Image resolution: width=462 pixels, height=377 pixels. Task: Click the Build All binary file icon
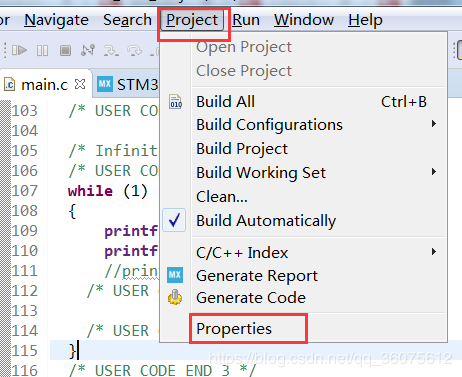(x=175, y=102)
